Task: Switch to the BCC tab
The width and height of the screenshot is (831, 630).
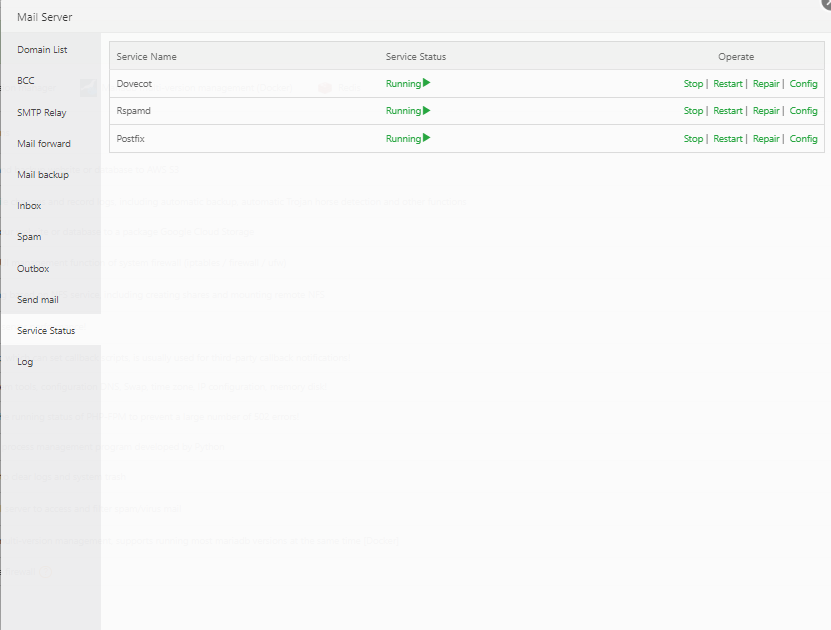Action: click(x=50, y=81)
